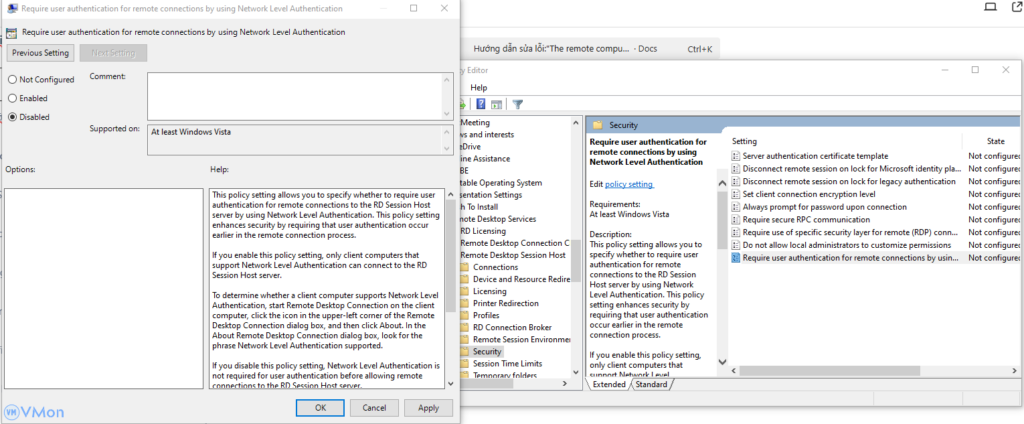Open the policy setting edit link
Viewport: 1024px width, 424px height.
(x=629, y=184)
